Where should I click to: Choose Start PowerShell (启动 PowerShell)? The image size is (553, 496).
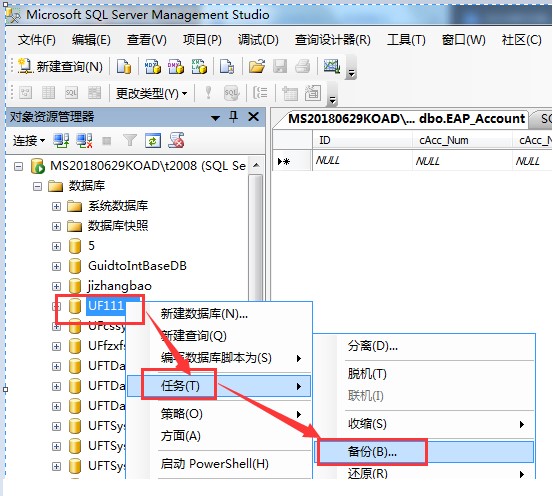[x=214, y=464]
